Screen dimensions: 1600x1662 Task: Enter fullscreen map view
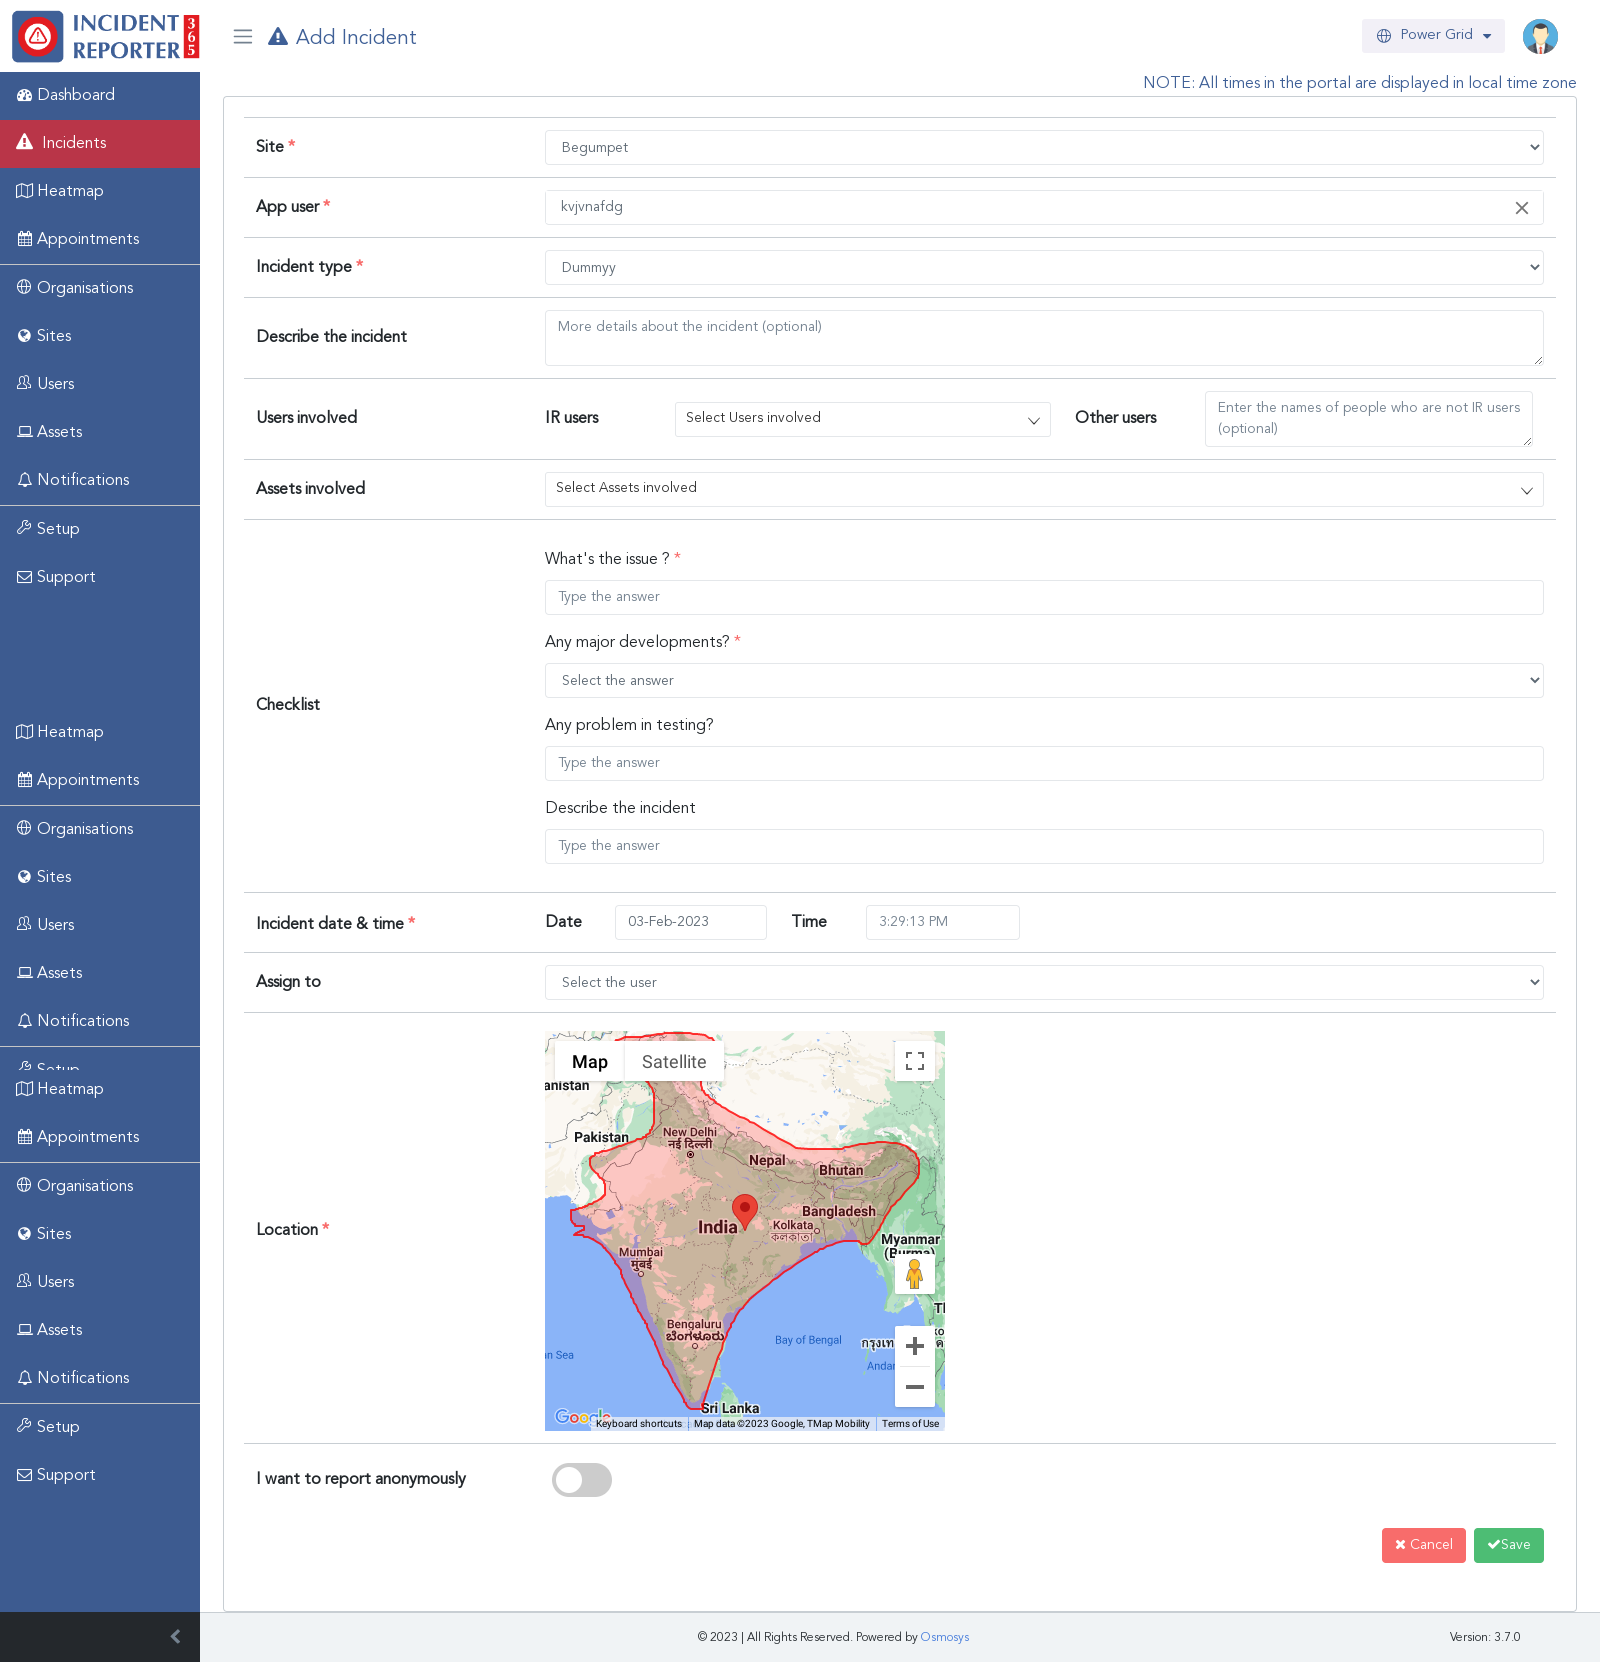[914, 1061]
